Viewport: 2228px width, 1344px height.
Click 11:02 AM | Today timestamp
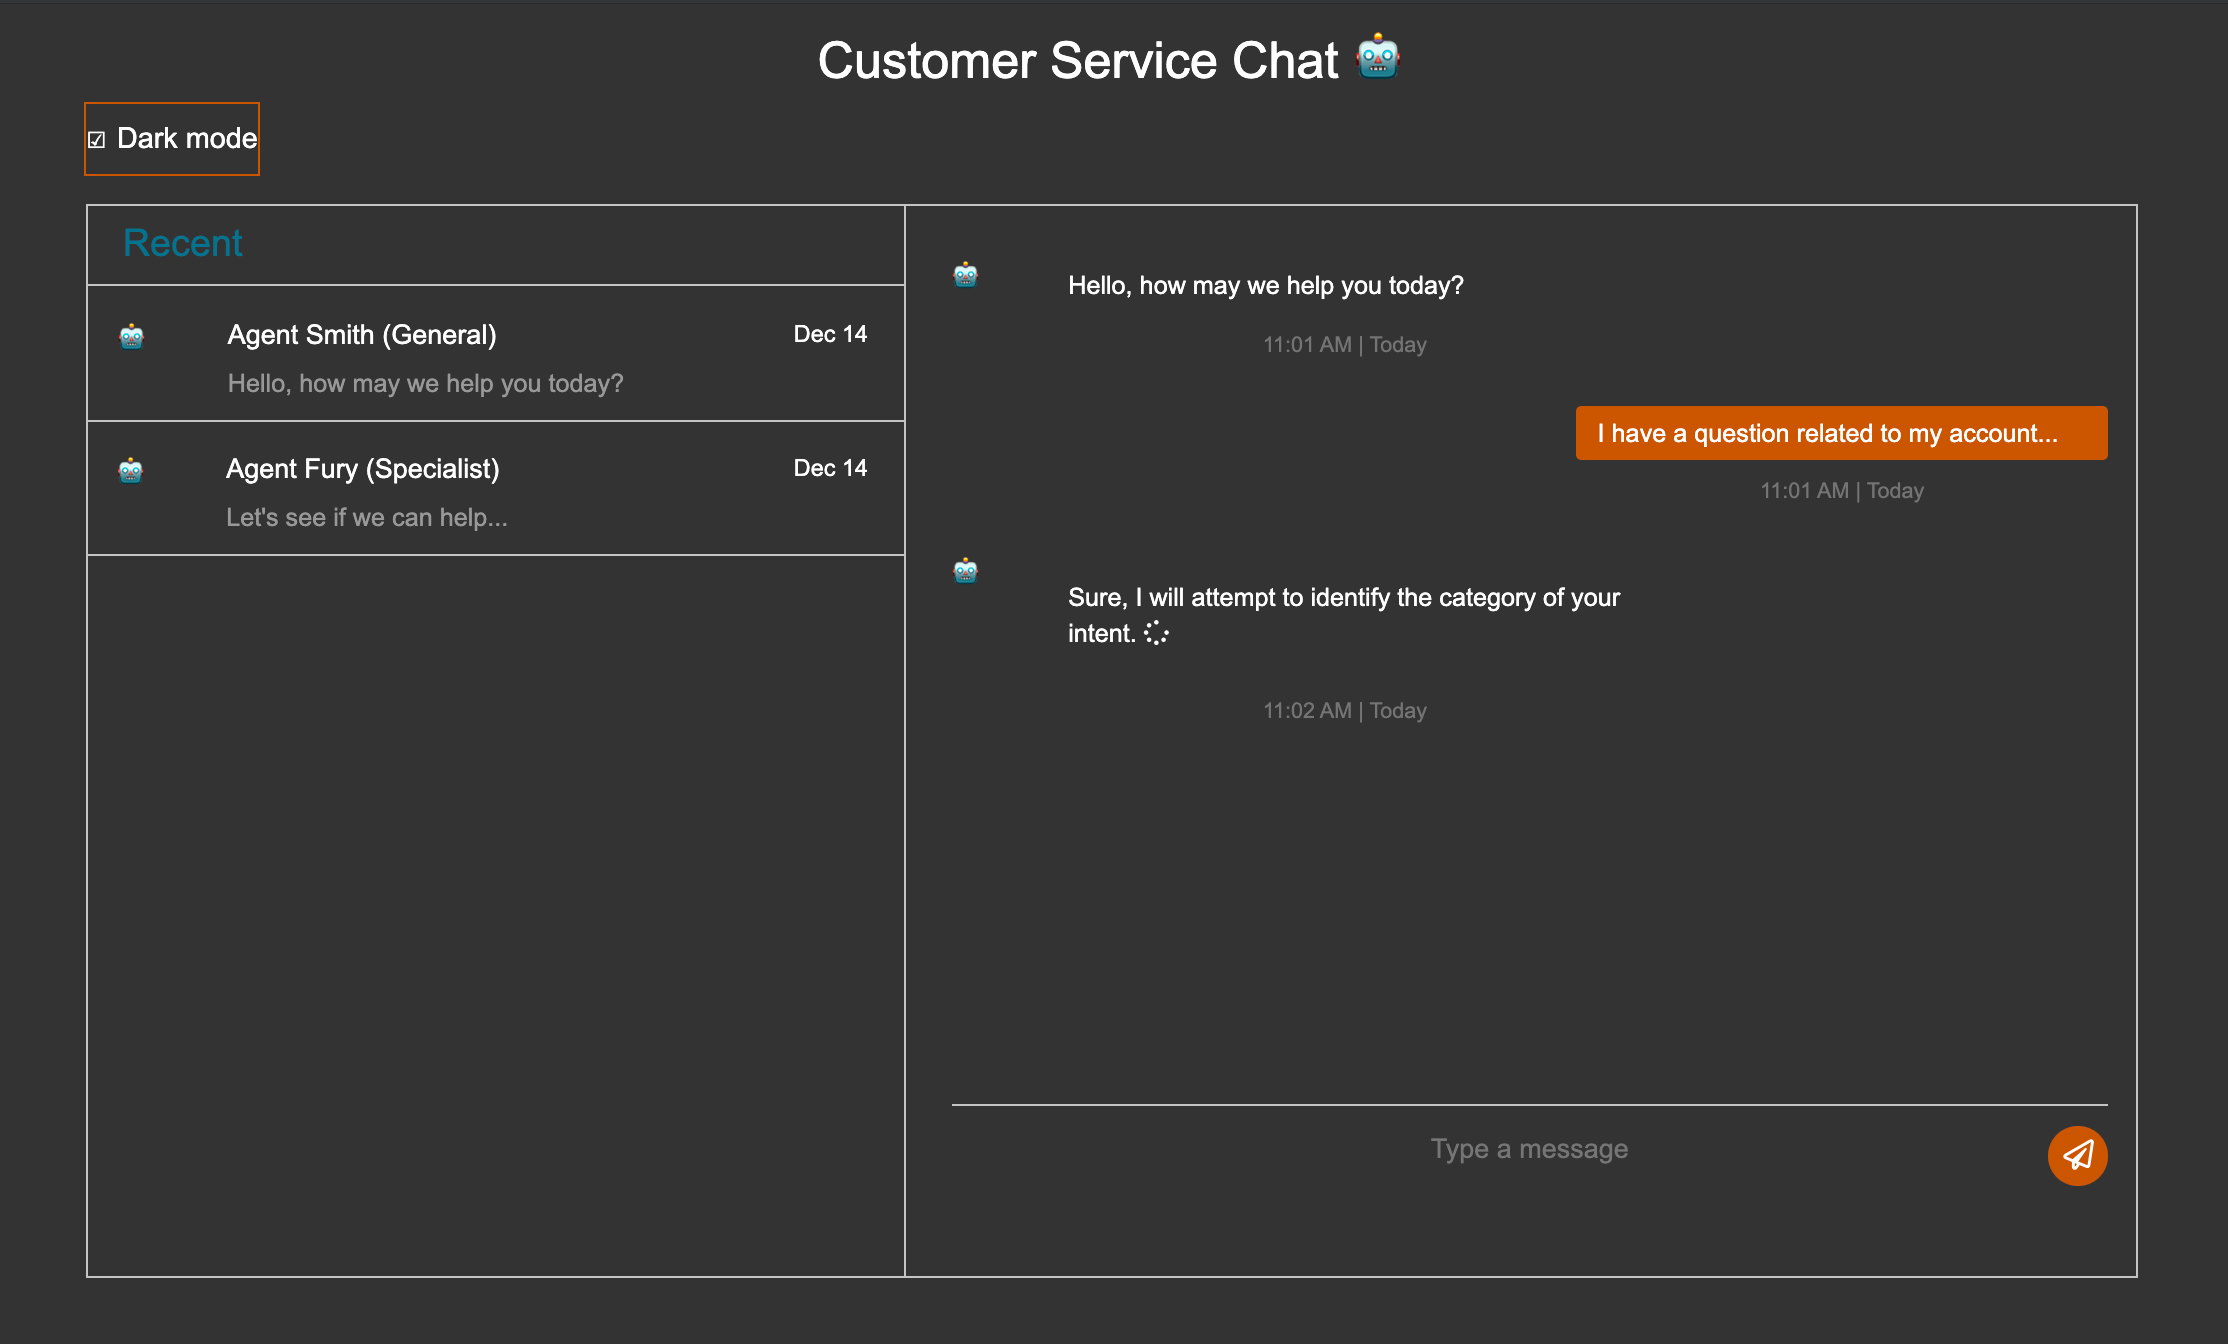1344,710
